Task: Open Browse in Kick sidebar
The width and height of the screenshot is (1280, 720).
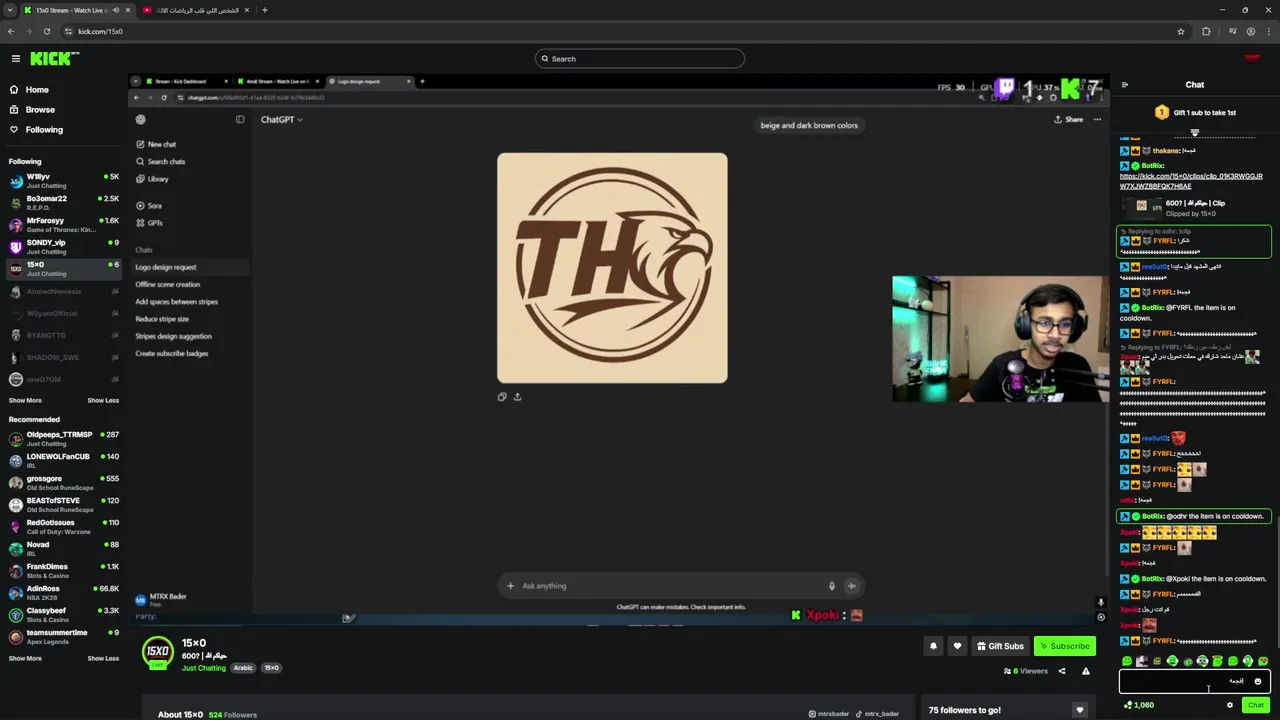Action: 40,110
